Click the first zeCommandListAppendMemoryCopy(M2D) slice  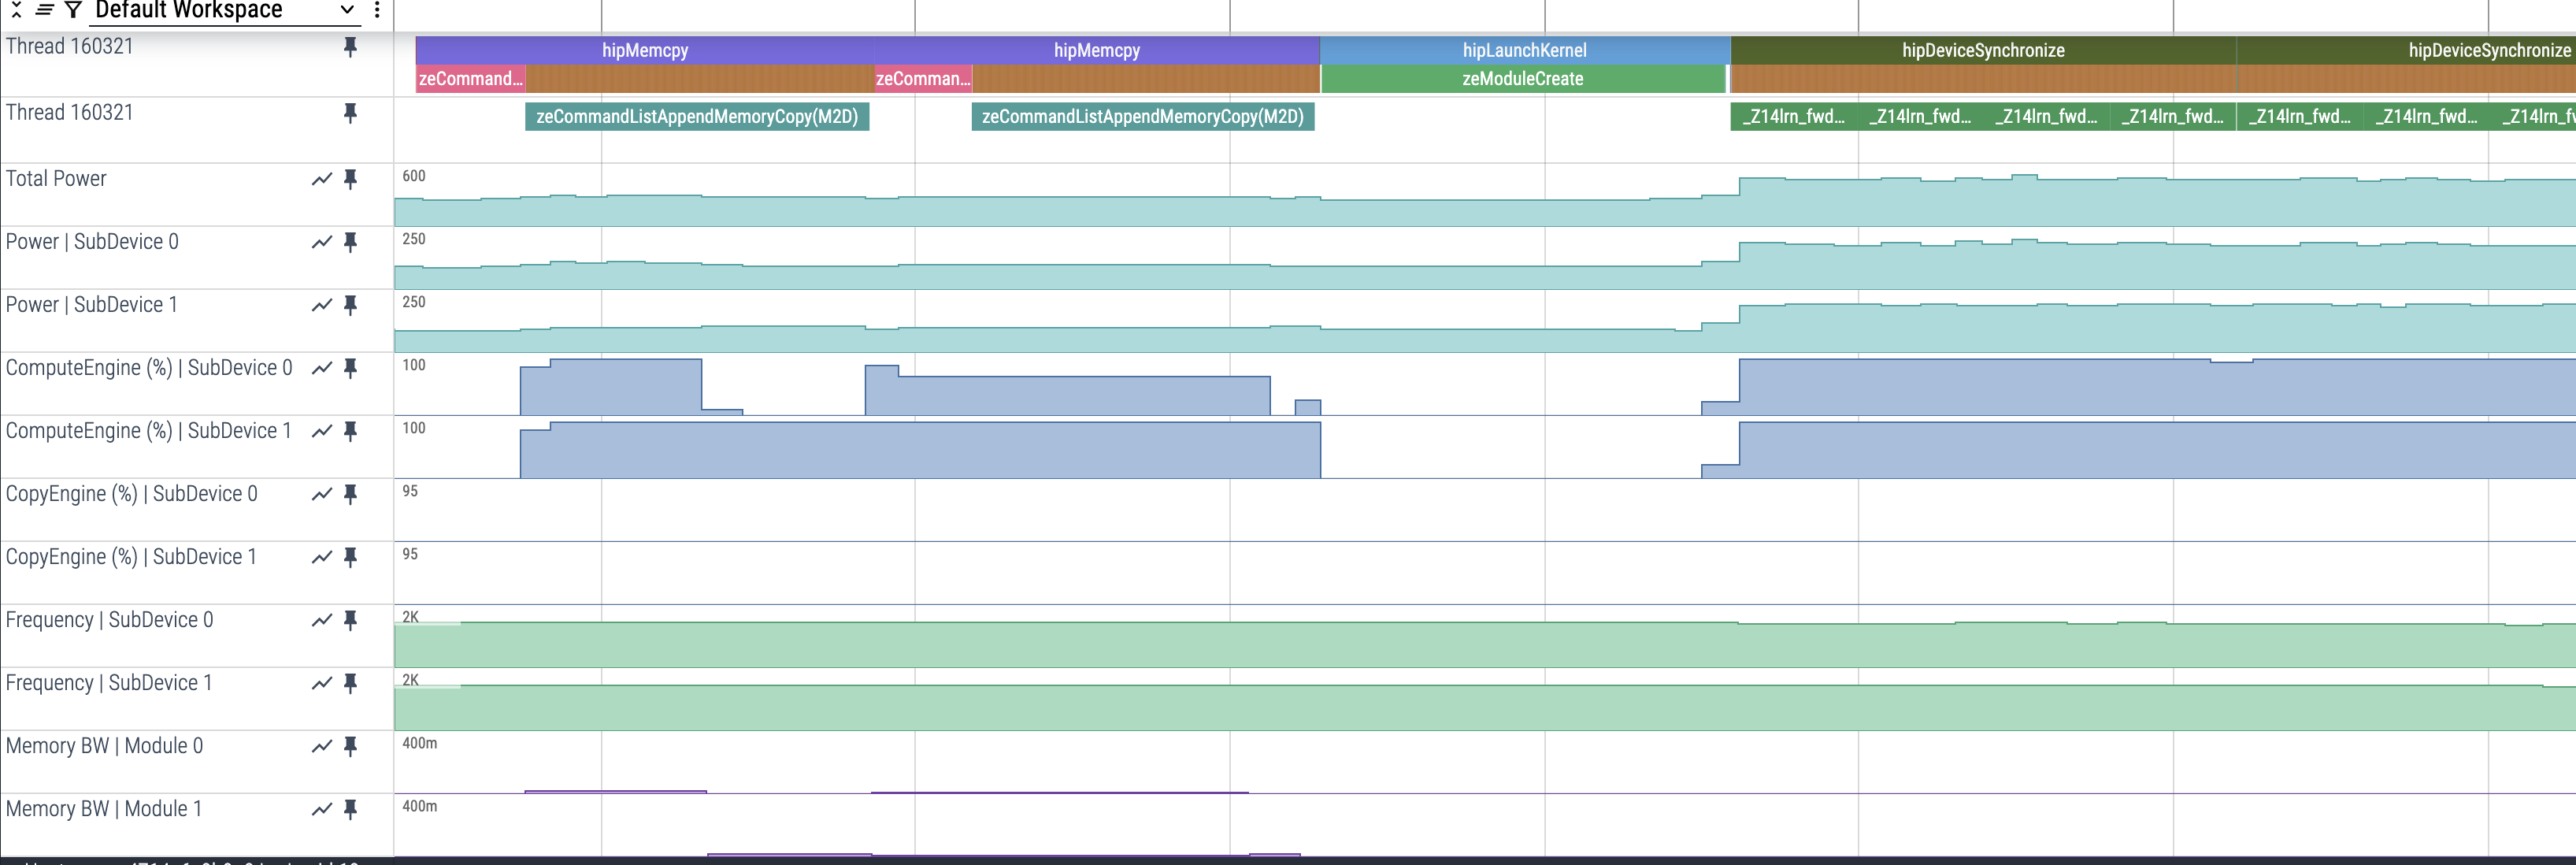[x=697, y=117]
